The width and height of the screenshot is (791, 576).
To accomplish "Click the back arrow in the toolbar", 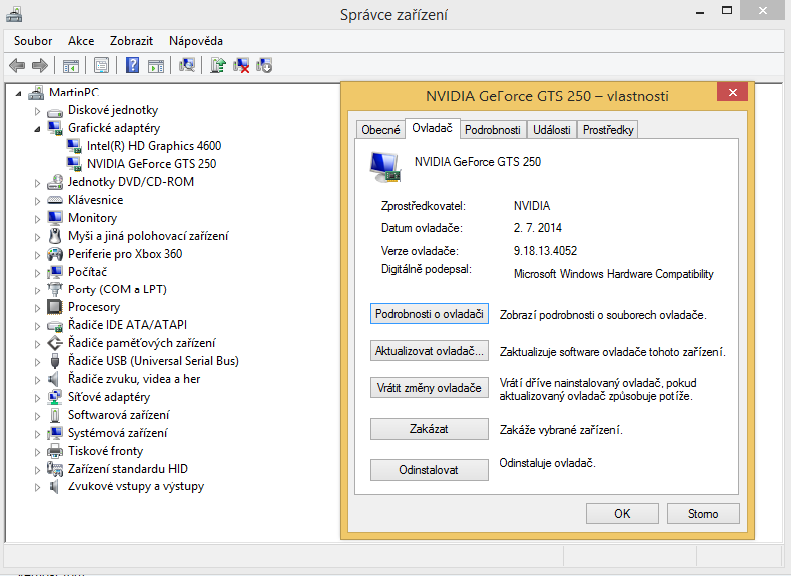I will [17, 66].
